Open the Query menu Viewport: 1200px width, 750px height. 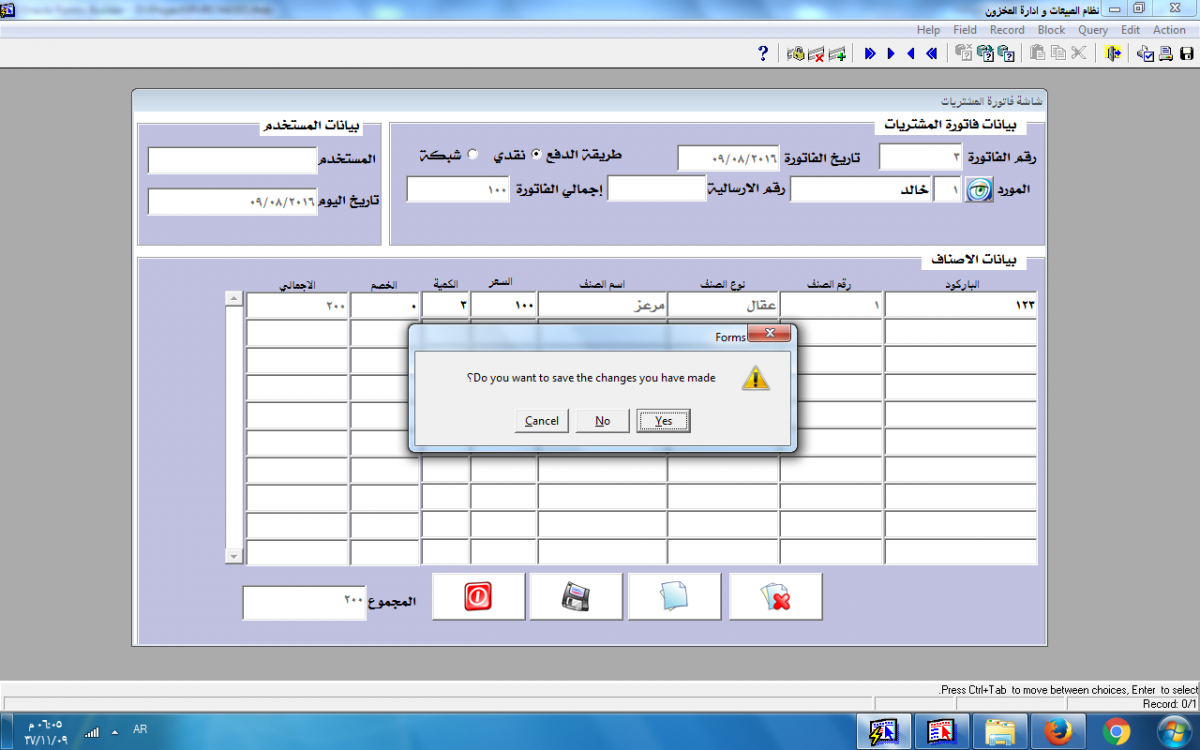1092,30
